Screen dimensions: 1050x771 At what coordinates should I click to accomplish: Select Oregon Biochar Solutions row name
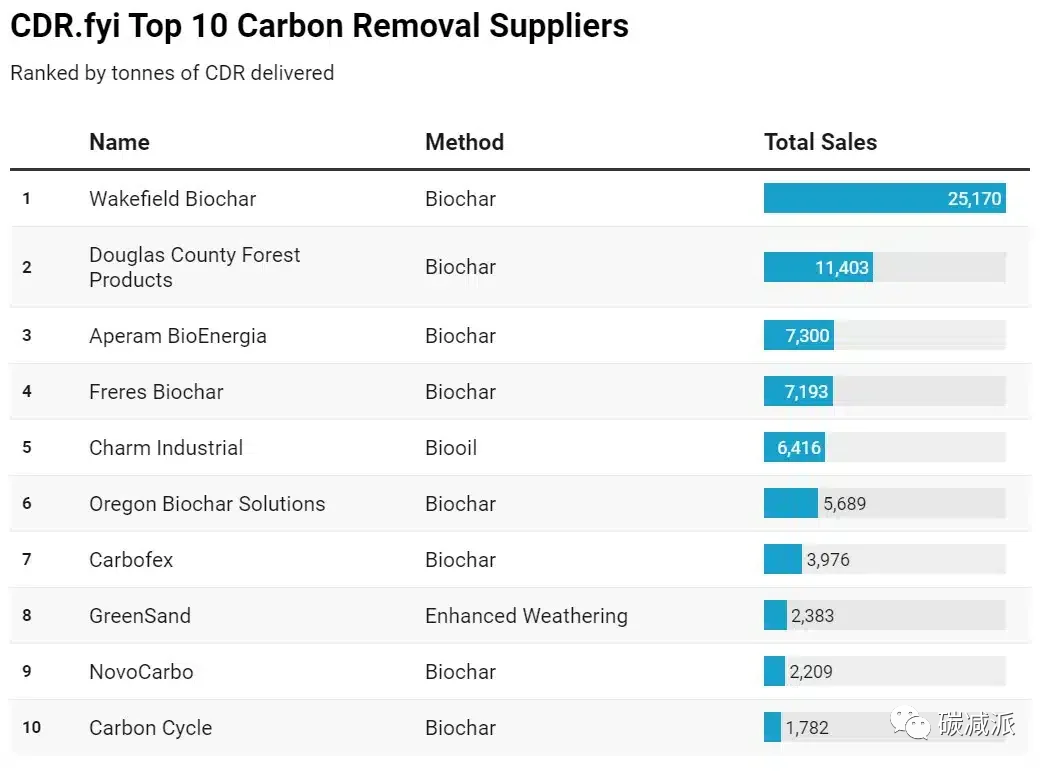pos(207,504)
